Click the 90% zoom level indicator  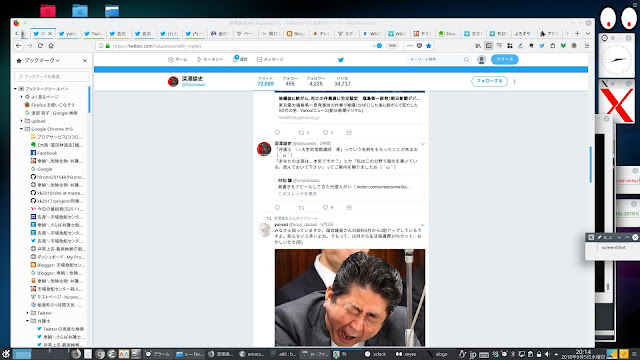392,46
